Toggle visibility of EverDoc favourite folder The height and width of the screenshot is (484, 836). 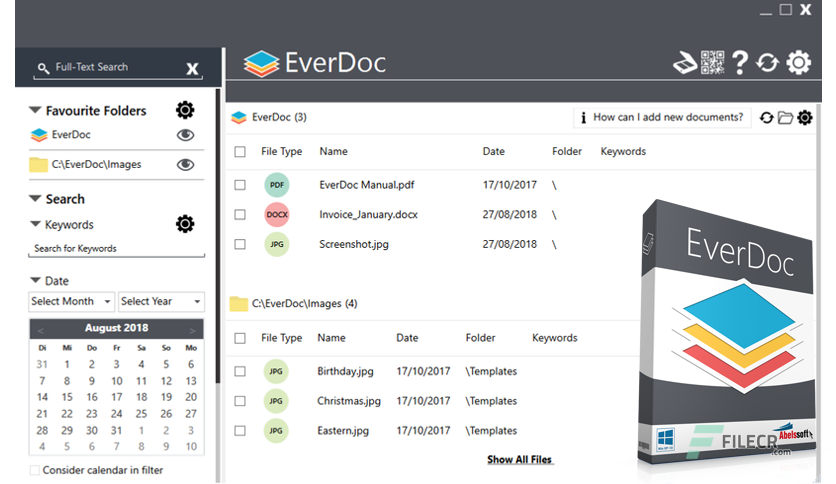pyautogui.click(x=185, y=135)
